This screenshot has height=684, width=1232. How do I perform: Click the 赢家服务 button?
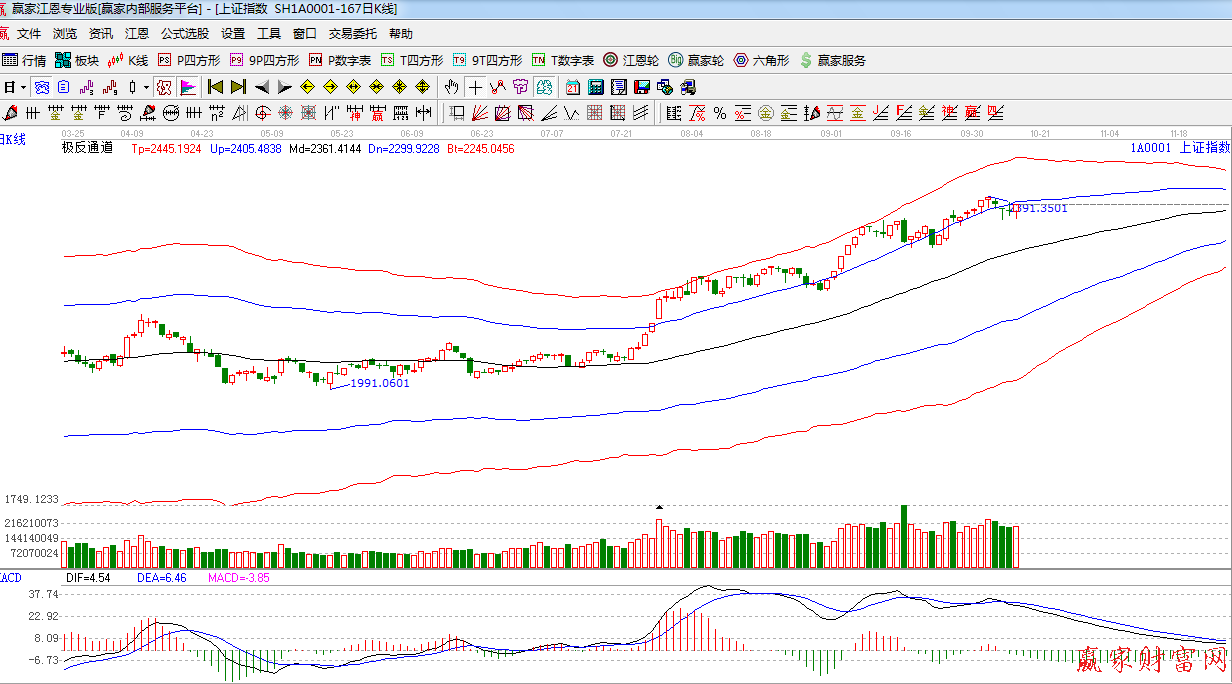tap(833, 60)
